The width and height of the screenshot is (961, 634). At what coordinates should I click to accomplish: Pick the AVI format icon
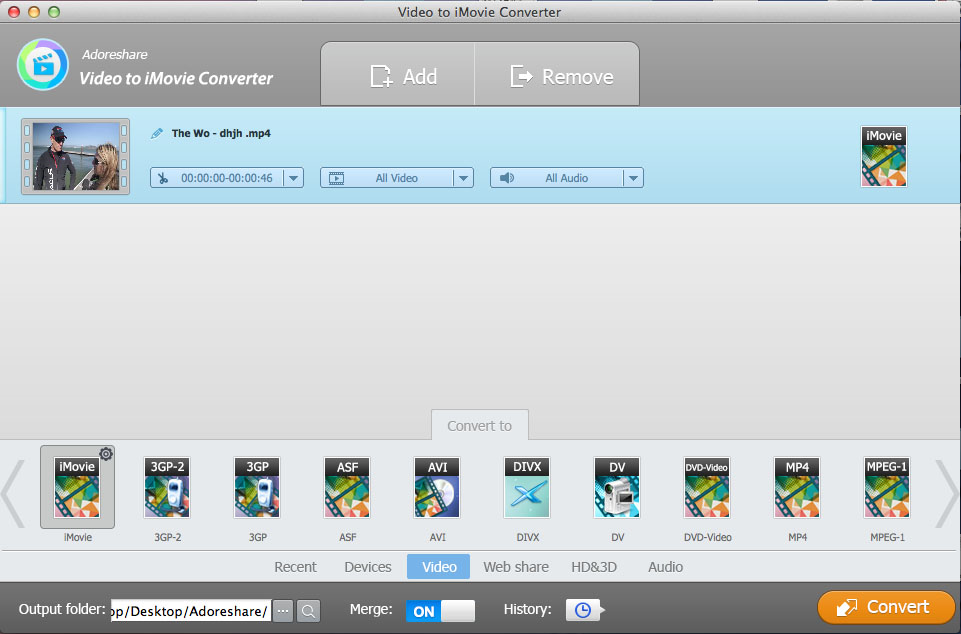tap(437, 487)
